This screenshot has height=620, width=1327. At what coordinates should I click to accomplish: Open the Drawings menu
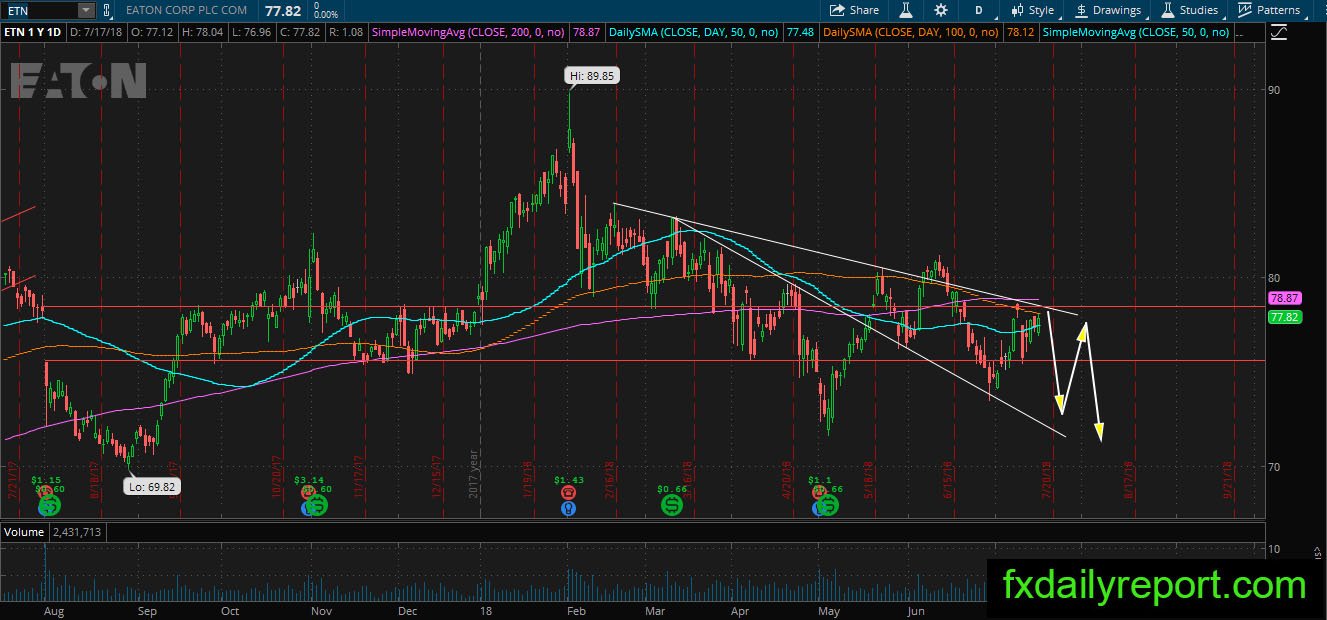point(1109,10)
